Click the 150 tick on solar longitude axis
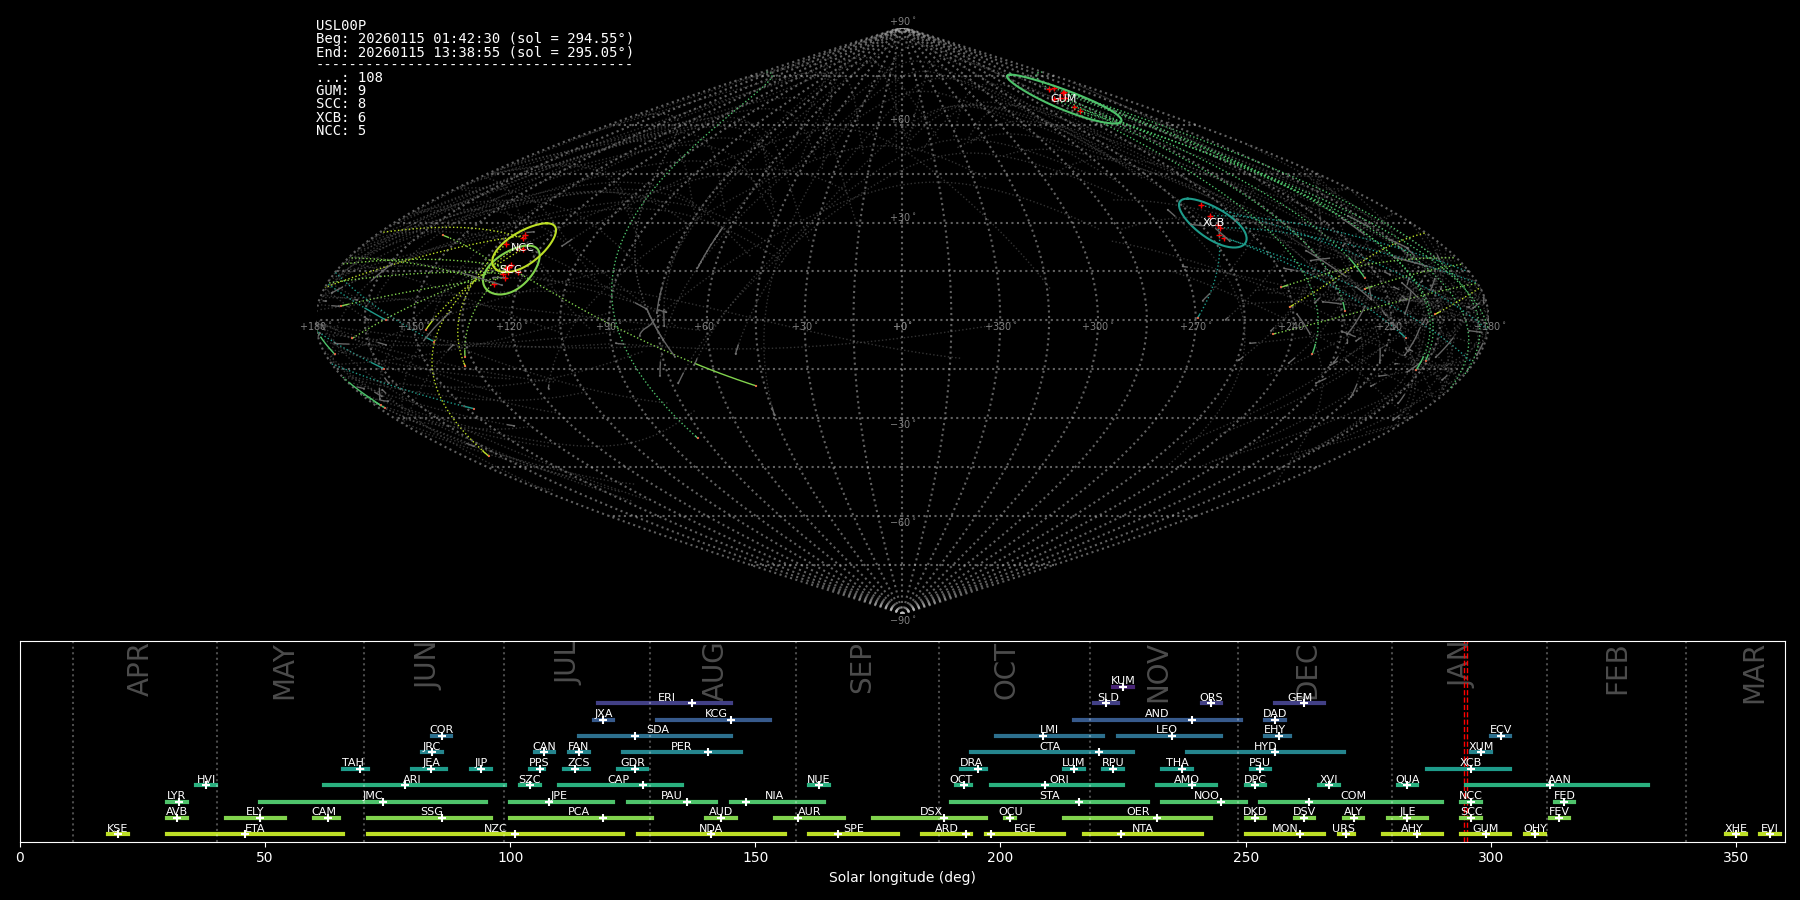Image resolution: width=1800 pixels, height=900 pixels. pyautogui.click(x=755, y=857)
